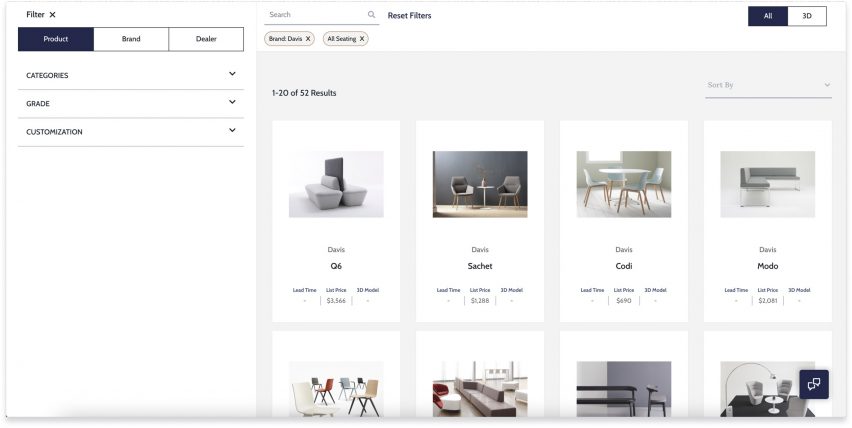The height and width of the screenshot is (428, 852).
Task: Open thumbnail with long lounge sofa
Action: point(480,389)
